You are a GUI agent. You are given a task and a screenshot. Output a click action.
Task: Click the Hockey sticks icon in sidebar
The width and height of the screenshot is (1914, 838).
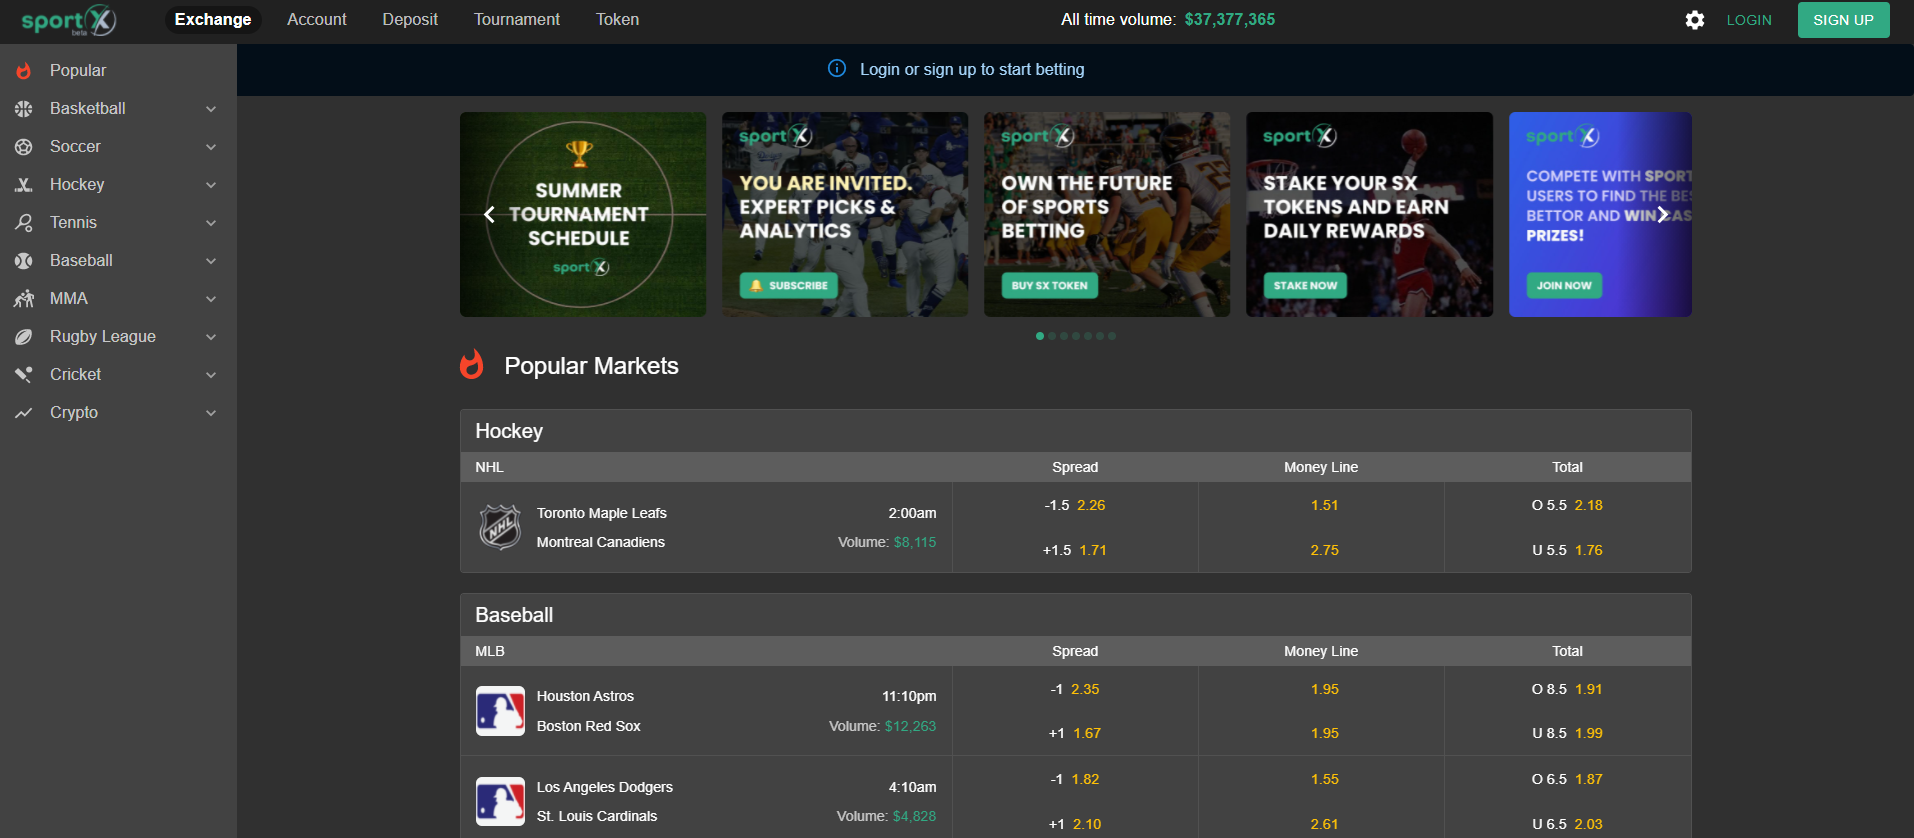(24, 185)
